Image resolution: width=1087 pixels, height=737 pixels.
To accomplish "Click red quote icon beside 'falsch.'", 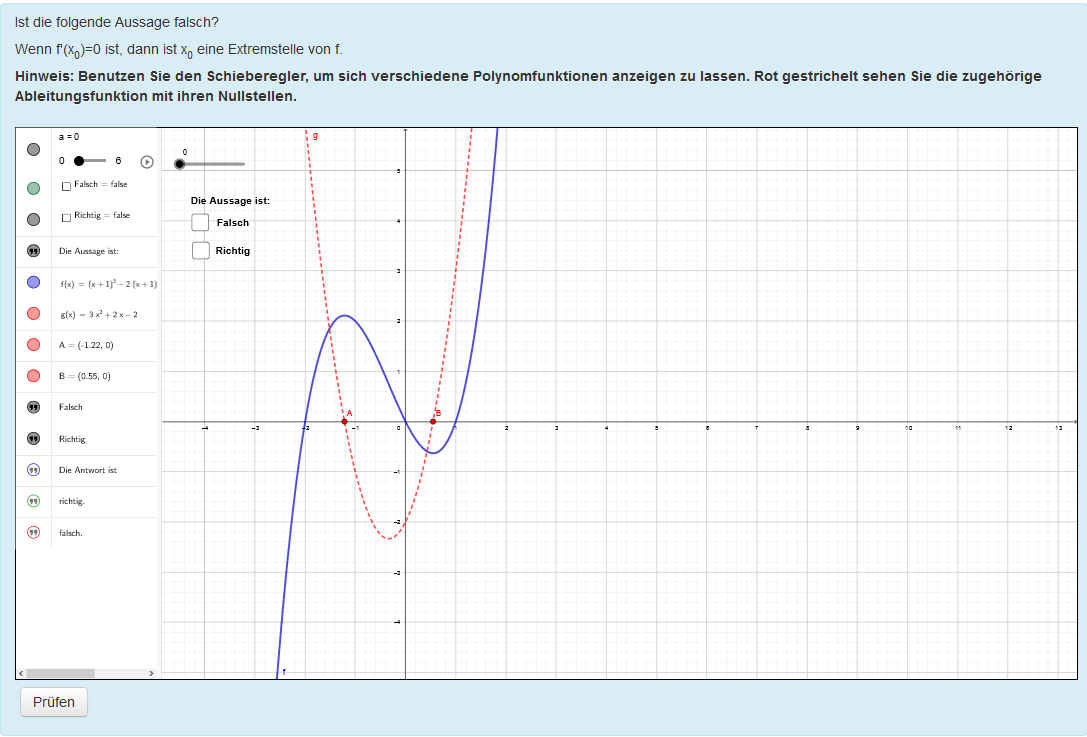I will click(x=34, y=533).
